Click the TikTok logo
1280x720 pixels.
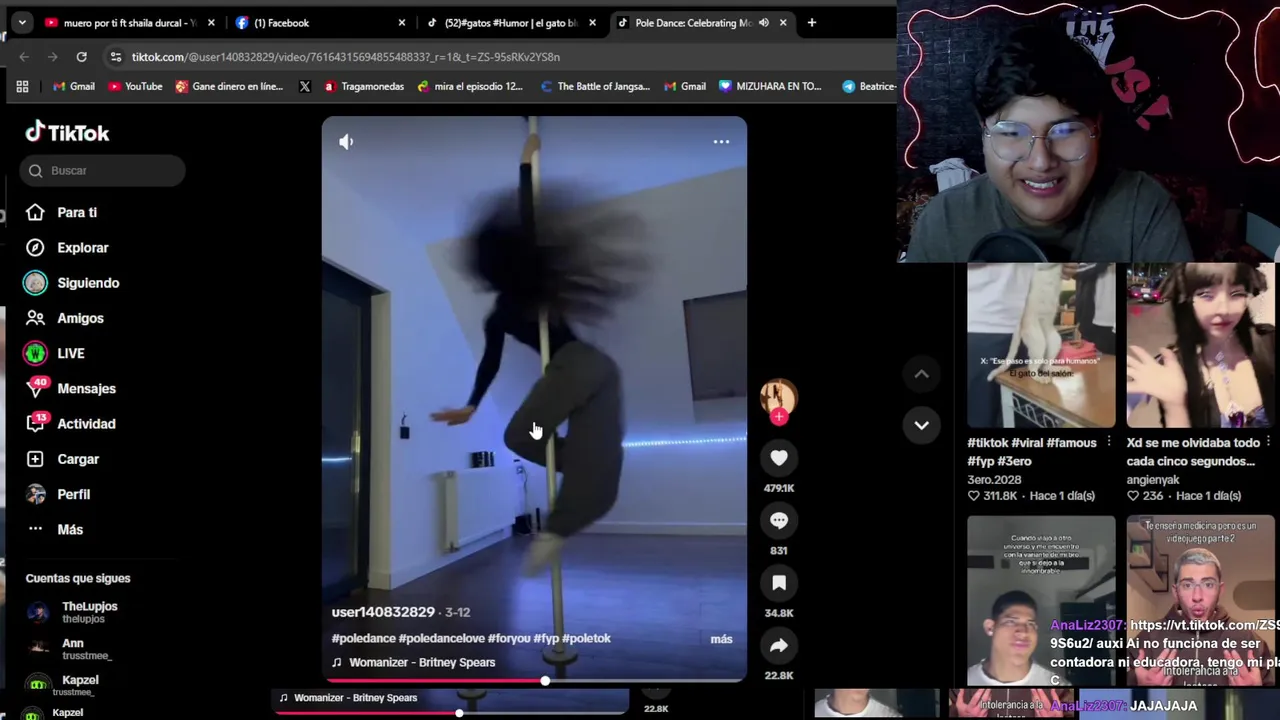pyautogui.click(x=67, y=132)
